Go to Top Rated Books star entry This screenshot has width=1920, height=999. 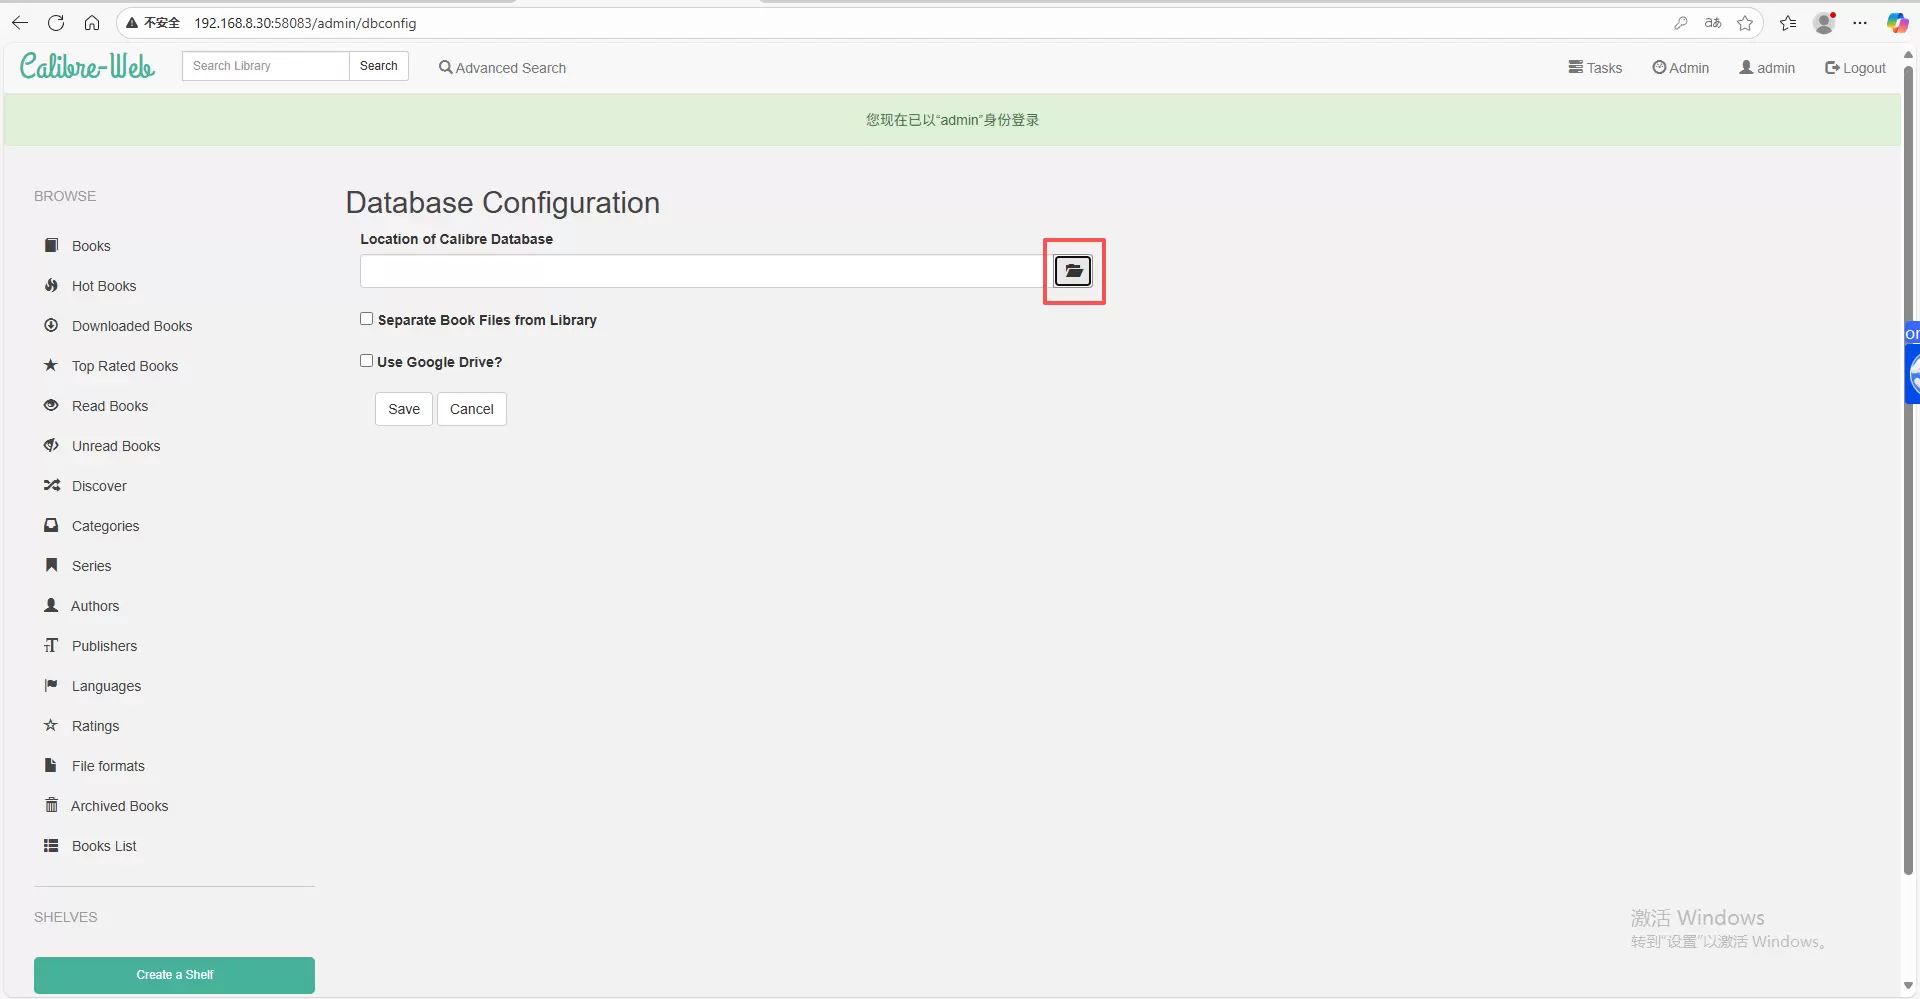tap(124, 366)
